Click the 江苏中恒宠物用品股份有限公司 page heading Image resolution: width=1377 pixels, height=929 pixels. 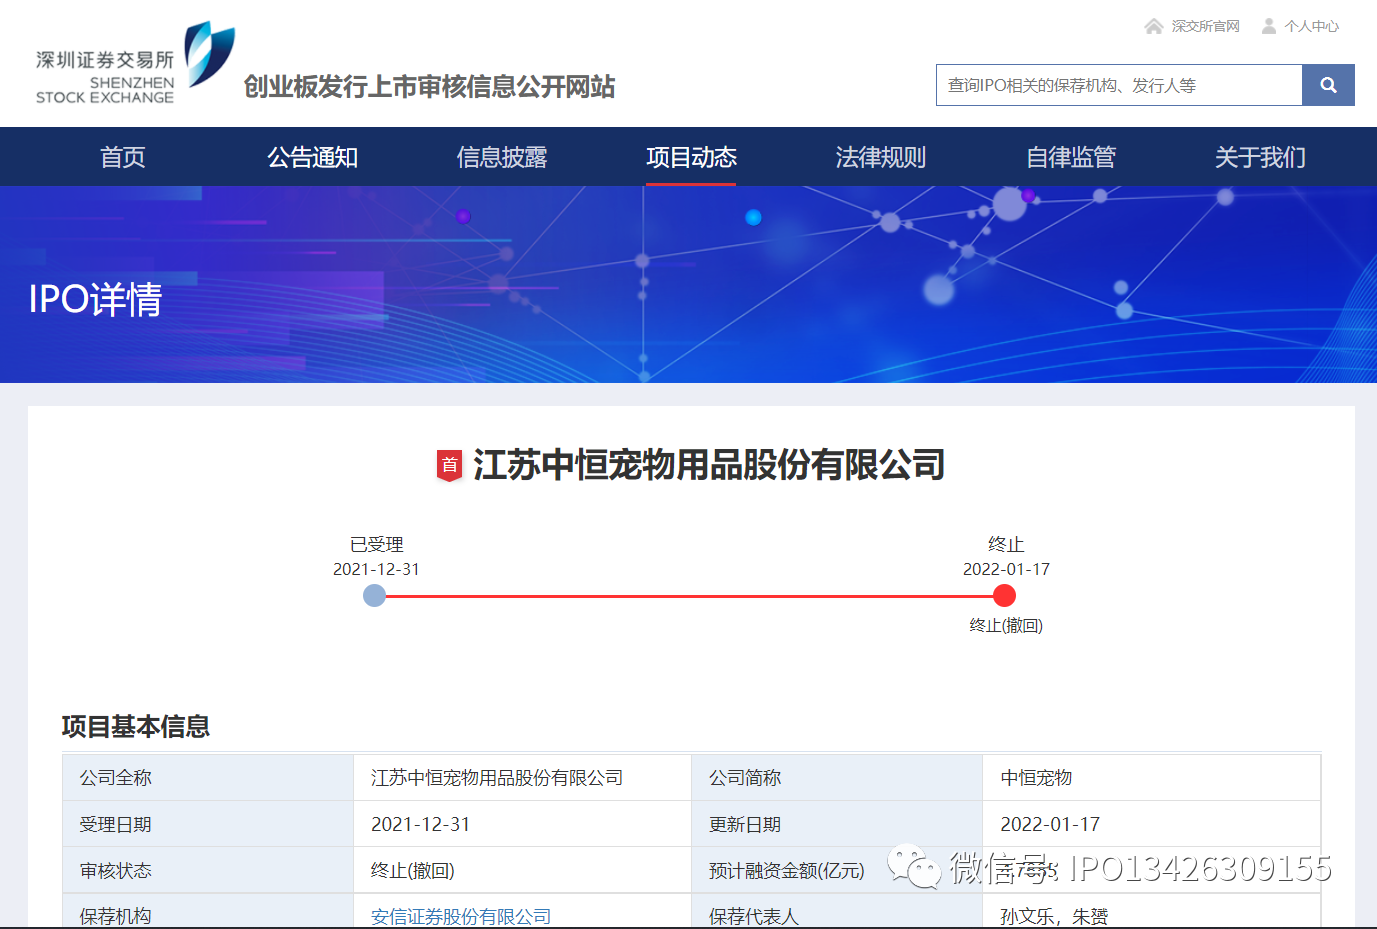click(709, 465)
